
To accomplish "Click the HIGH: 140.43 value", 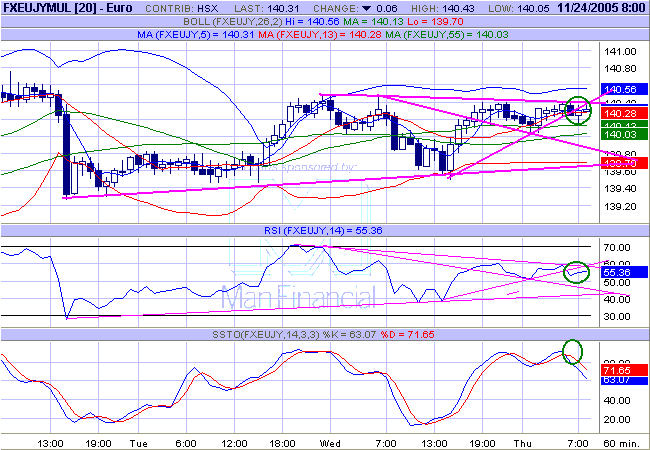I will pos(444,9).
